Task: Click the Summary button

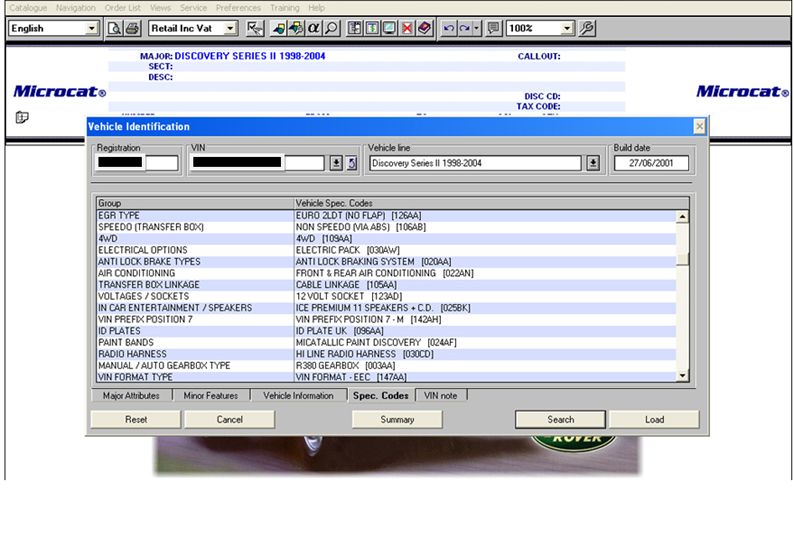Action: pyautogui.click(x=397, y=419)
